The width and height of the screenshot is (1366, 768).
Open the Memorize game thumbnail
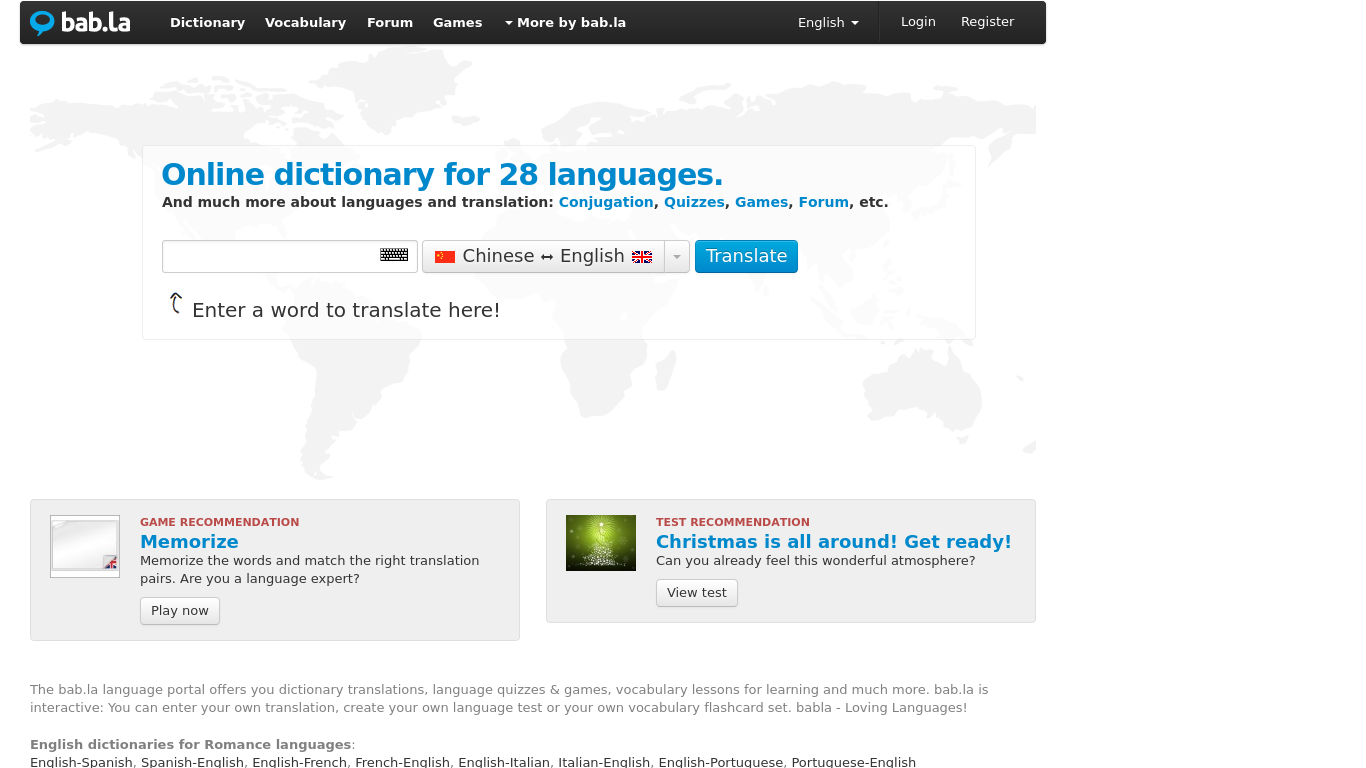tap(85, 546)
